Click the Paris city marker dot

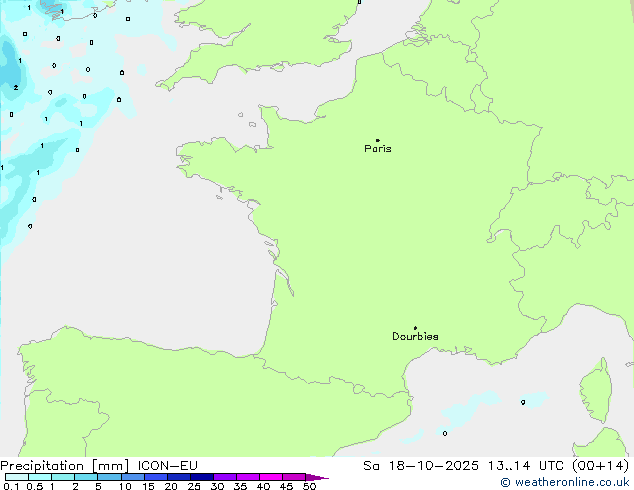tap(377, 140)
